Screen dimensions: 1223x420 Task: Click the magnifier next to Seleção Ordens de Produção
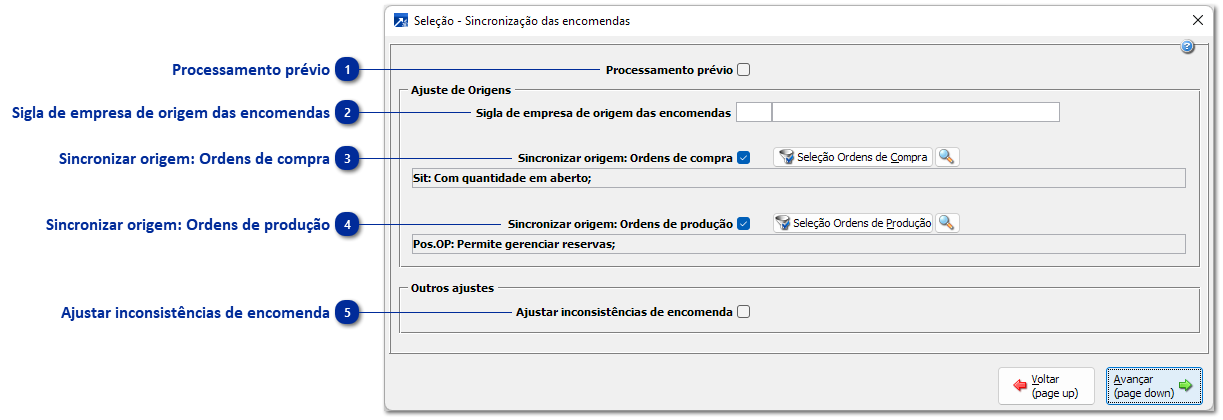click(x=947, y=223)
